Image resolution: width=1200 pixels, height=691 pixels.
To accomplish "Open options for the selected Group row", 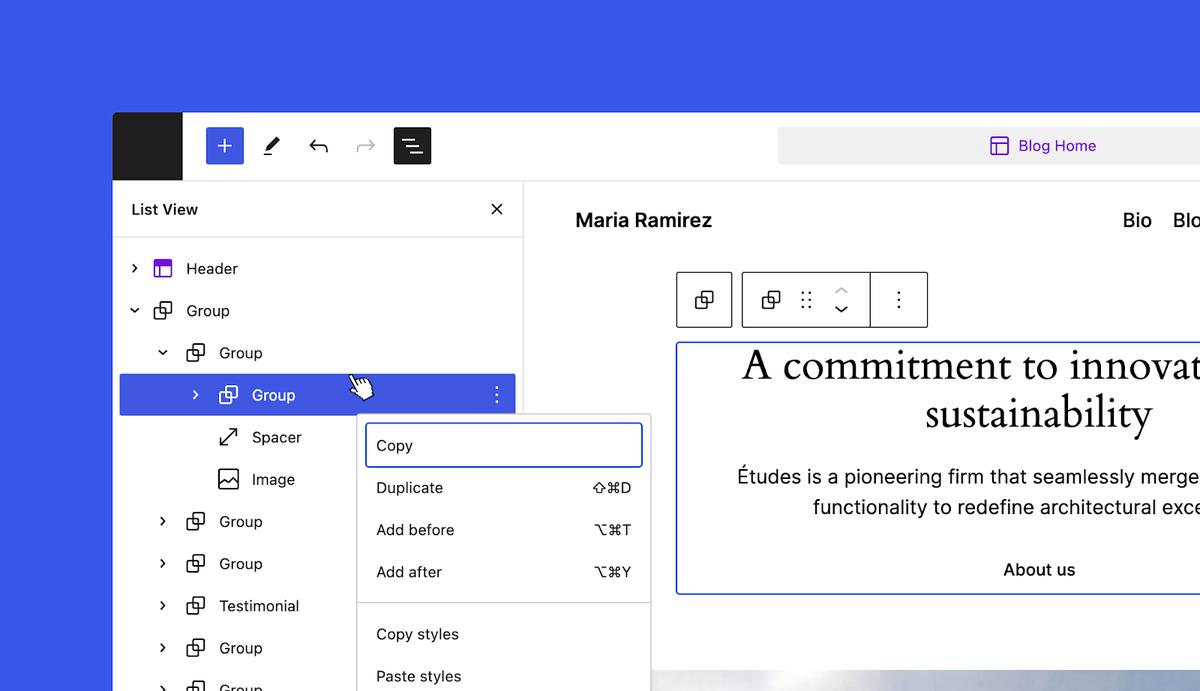I will click(497, 395).
